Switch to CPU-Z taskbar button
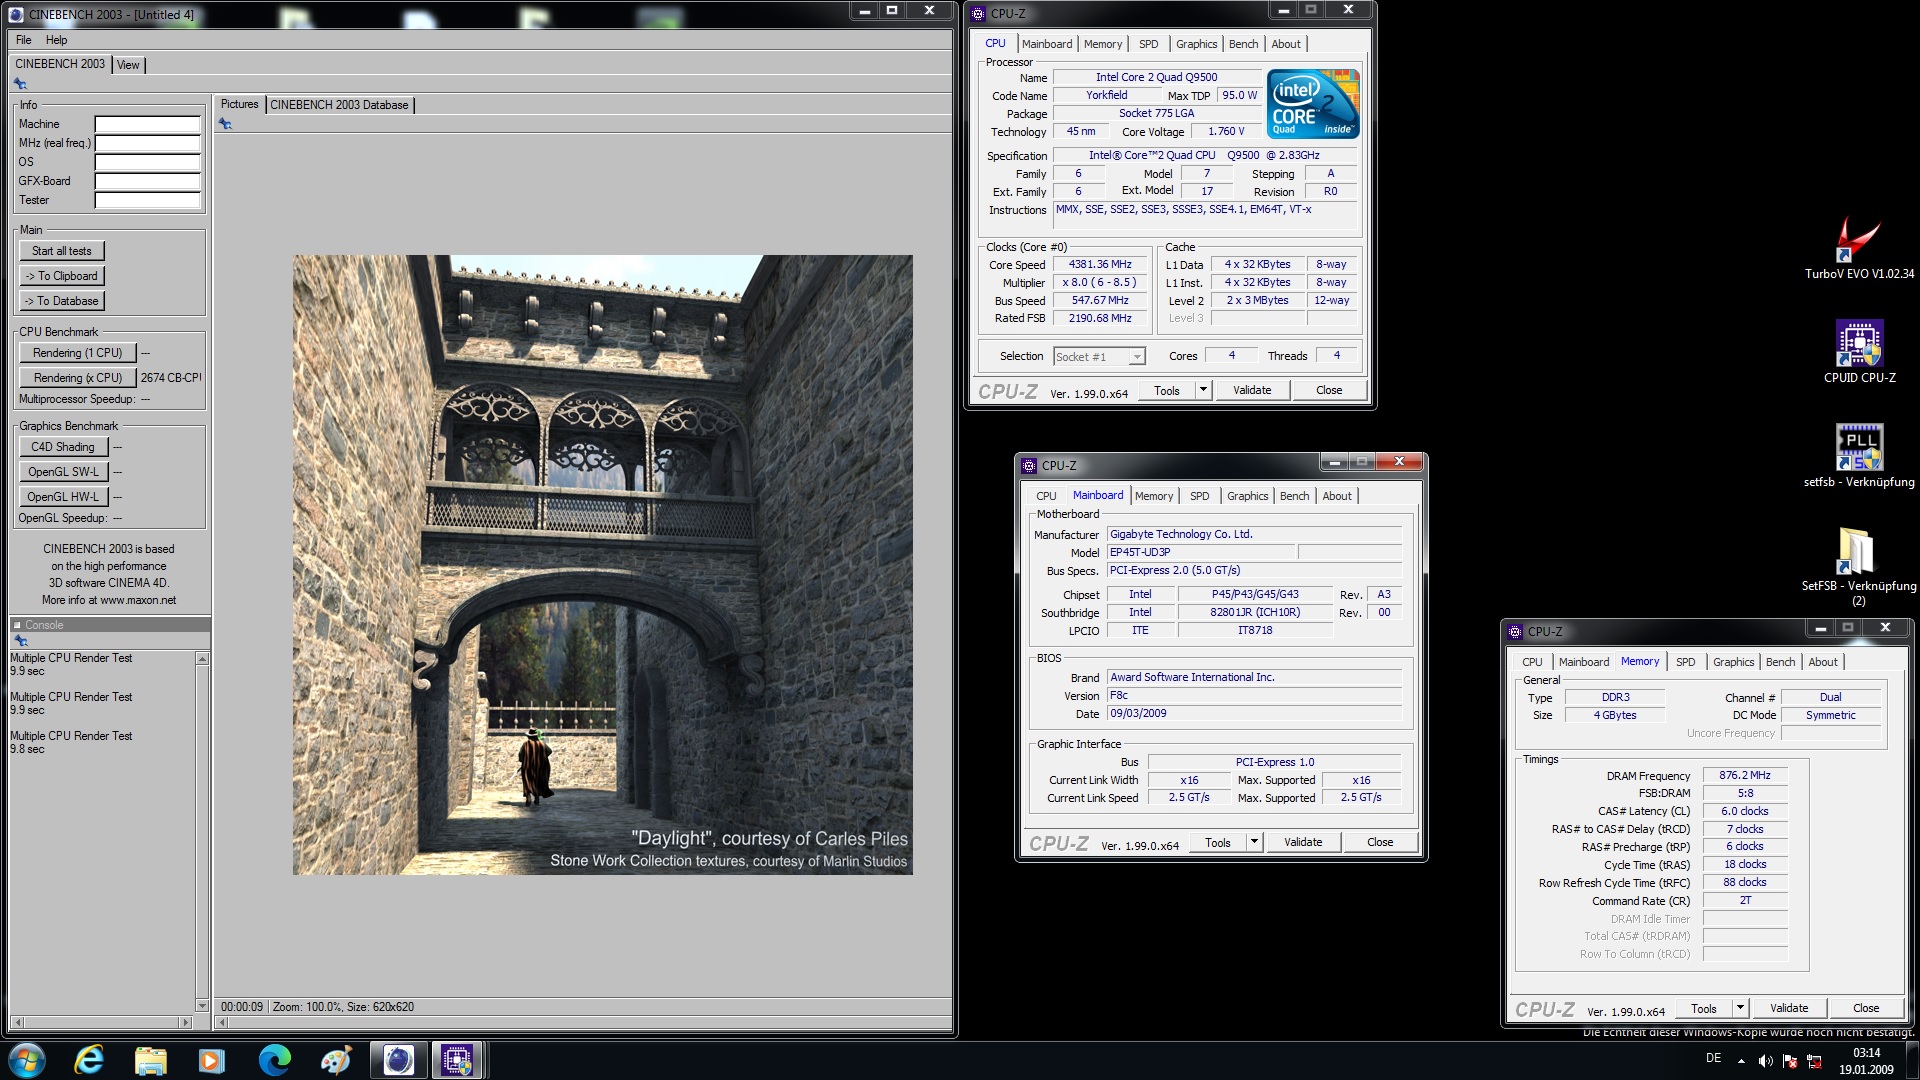Screen dimensions: 1920x1080 click(458, 1060)
